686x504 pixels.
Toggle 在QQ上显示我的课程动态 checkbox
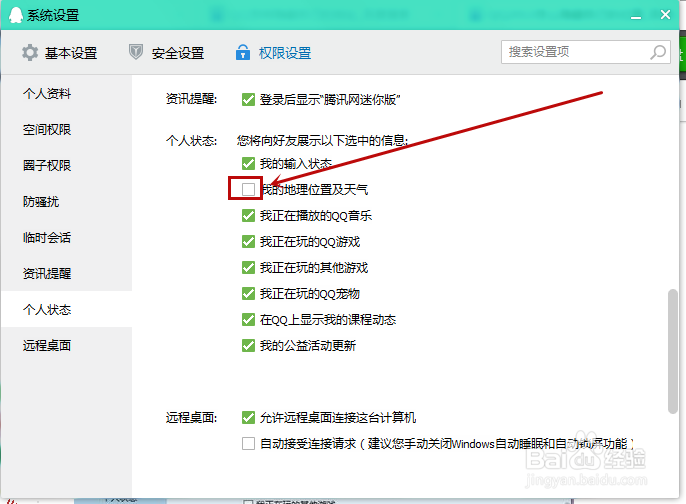[x=248, y=320]
